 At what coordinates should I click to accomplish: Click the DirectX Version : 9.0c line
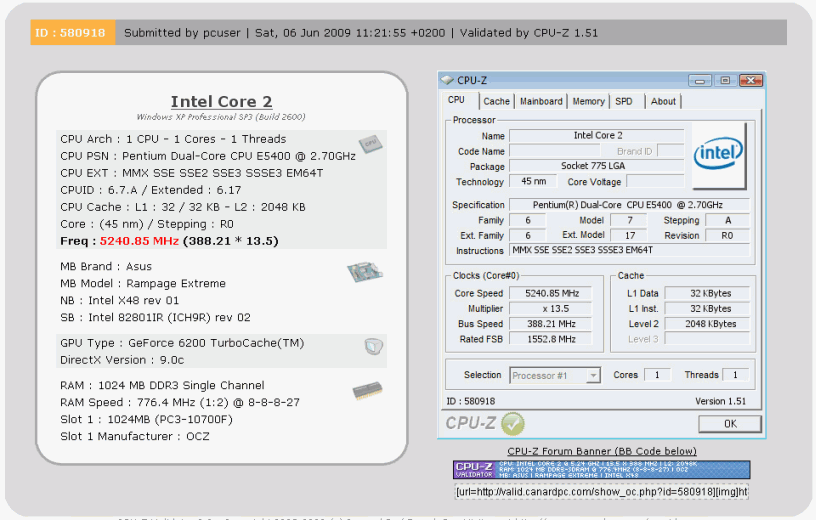point(122,360)
